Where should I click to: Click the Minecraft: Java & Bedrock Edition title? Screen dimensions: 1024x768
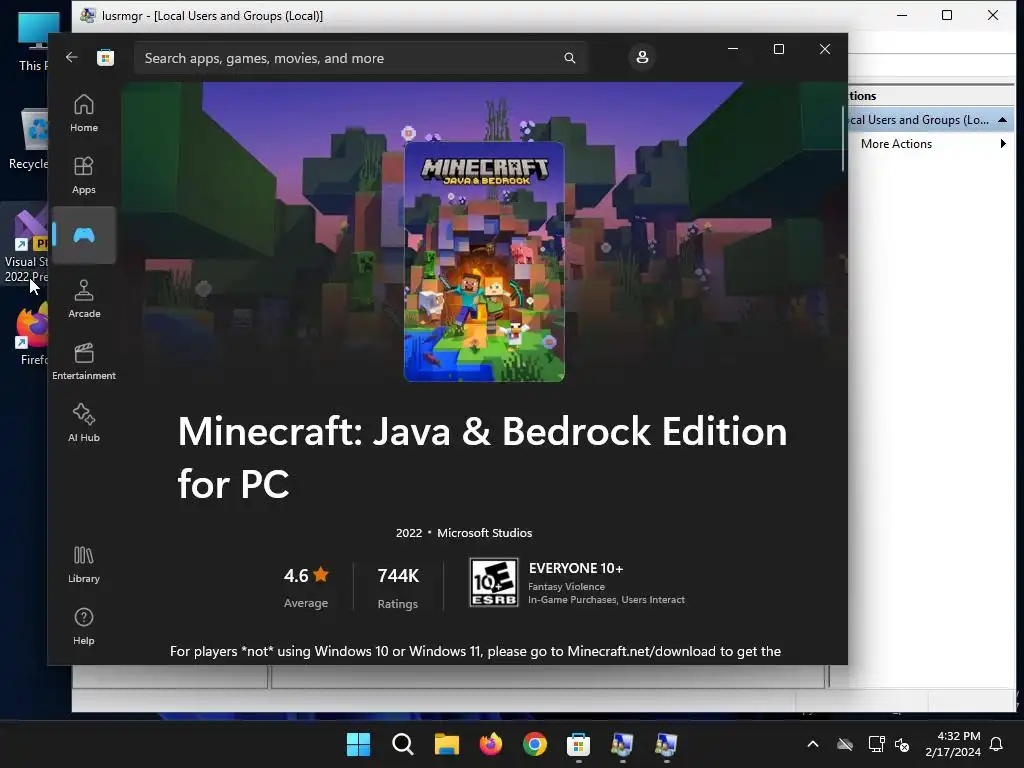click(x=482, y=457)
